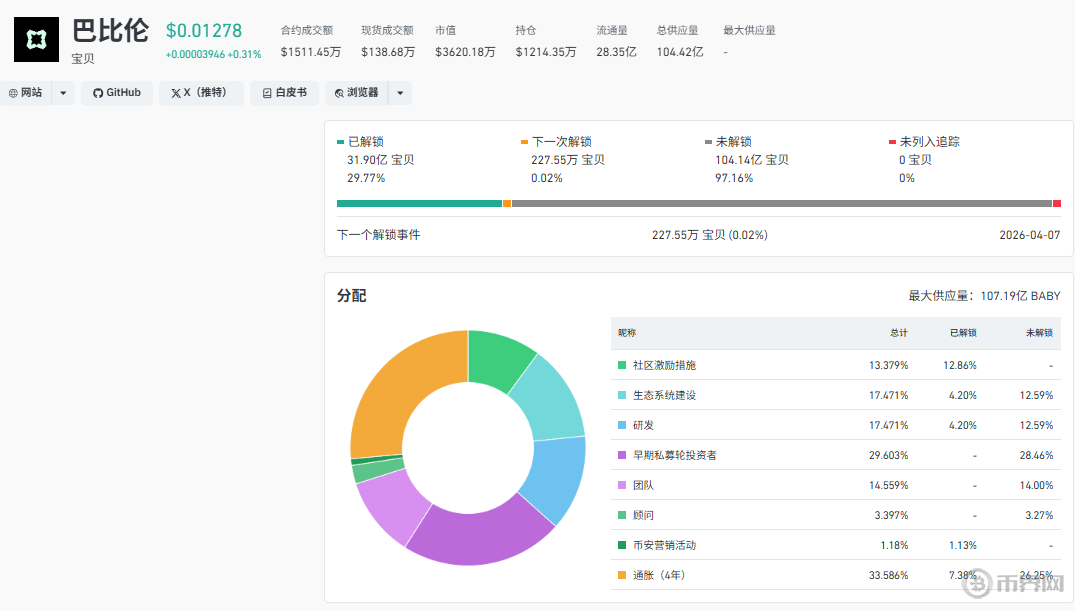Click the 总供应量 104.42亿 value
The image size is (1075, 611).
[x=680, y=52]
